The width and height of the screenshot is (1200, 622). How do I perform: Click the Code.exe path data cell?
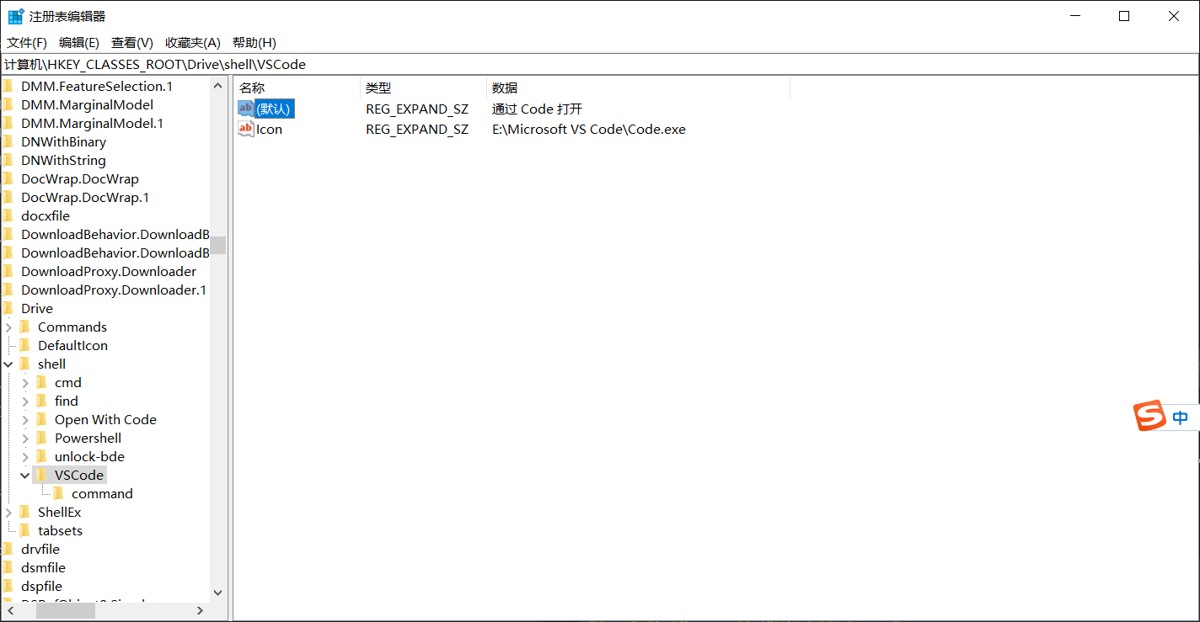coord(589,129)
